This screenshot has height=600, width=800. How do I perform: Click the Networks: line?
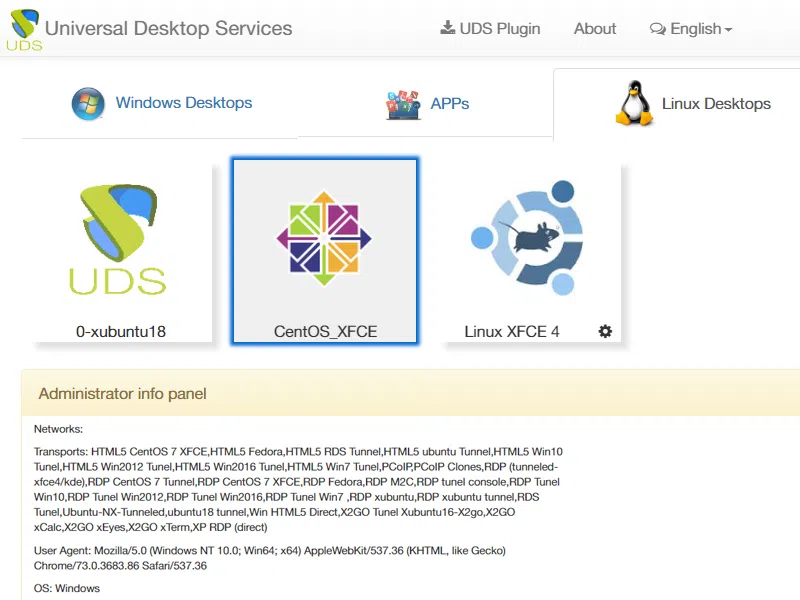[58, 429]
